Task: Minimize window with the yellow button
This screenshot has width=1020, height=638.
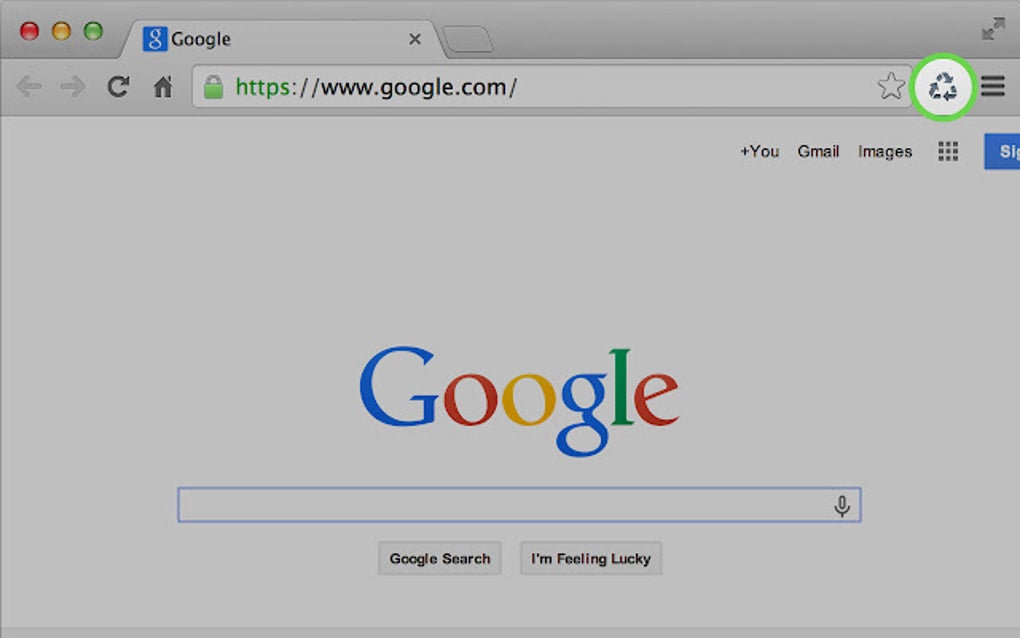Action: tap(61, 31)
